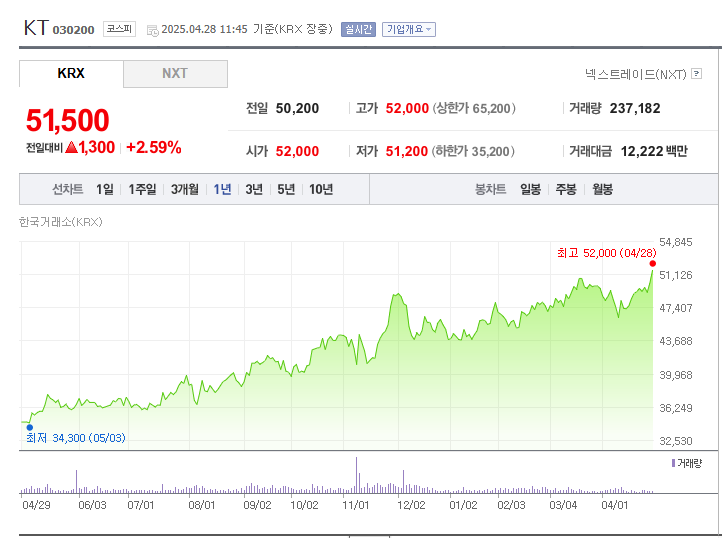
Task: Click the 시가 52,000 value
Action: click(297, 151)
